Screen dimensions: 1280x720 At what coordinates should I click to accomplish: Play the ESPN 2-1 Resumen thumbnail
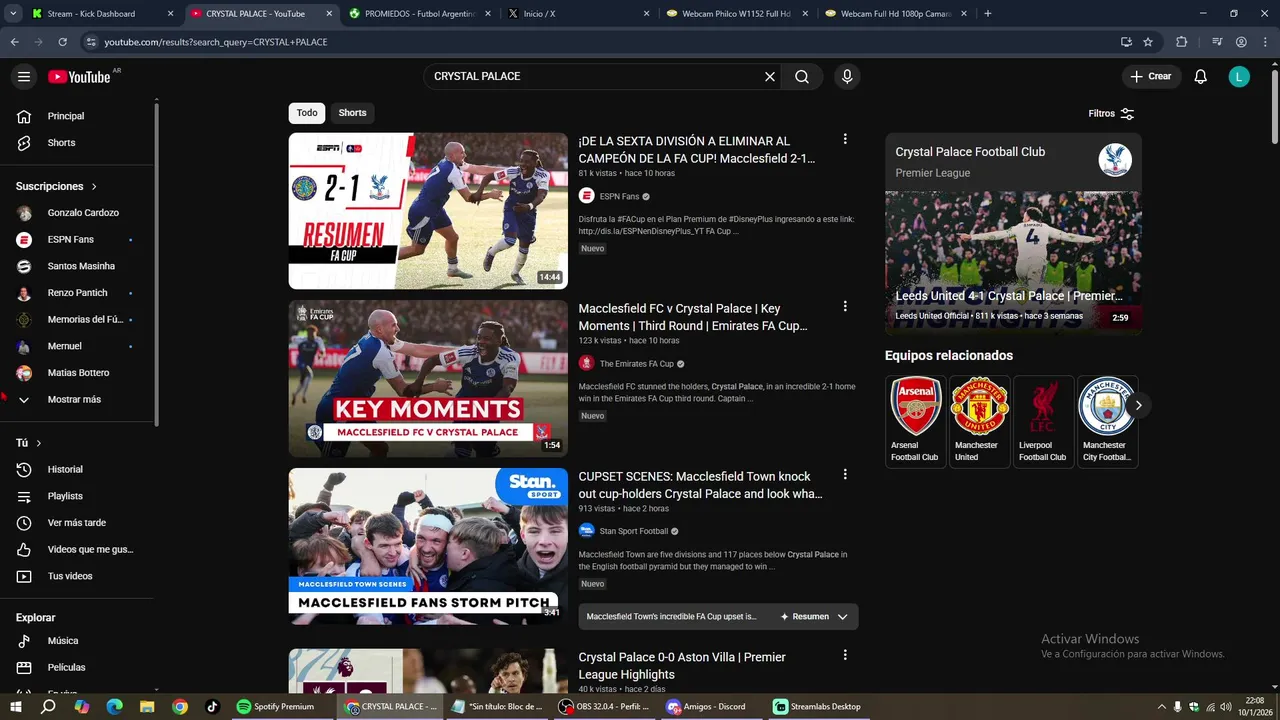click(428, 211)
